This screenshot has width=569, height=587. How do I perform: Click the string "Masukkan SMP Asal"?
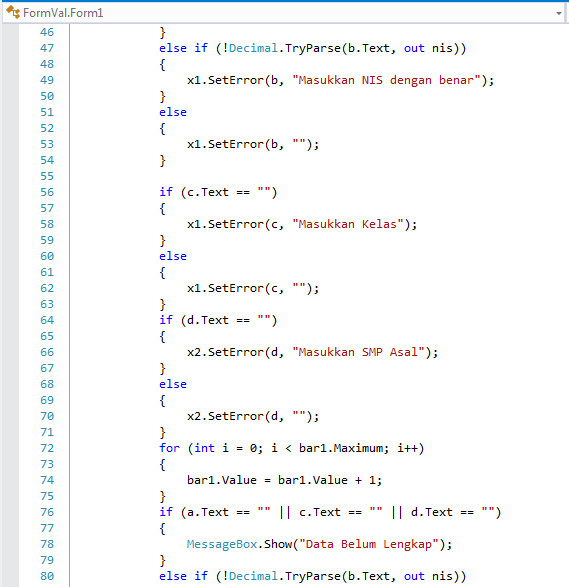tap(358, 352)
